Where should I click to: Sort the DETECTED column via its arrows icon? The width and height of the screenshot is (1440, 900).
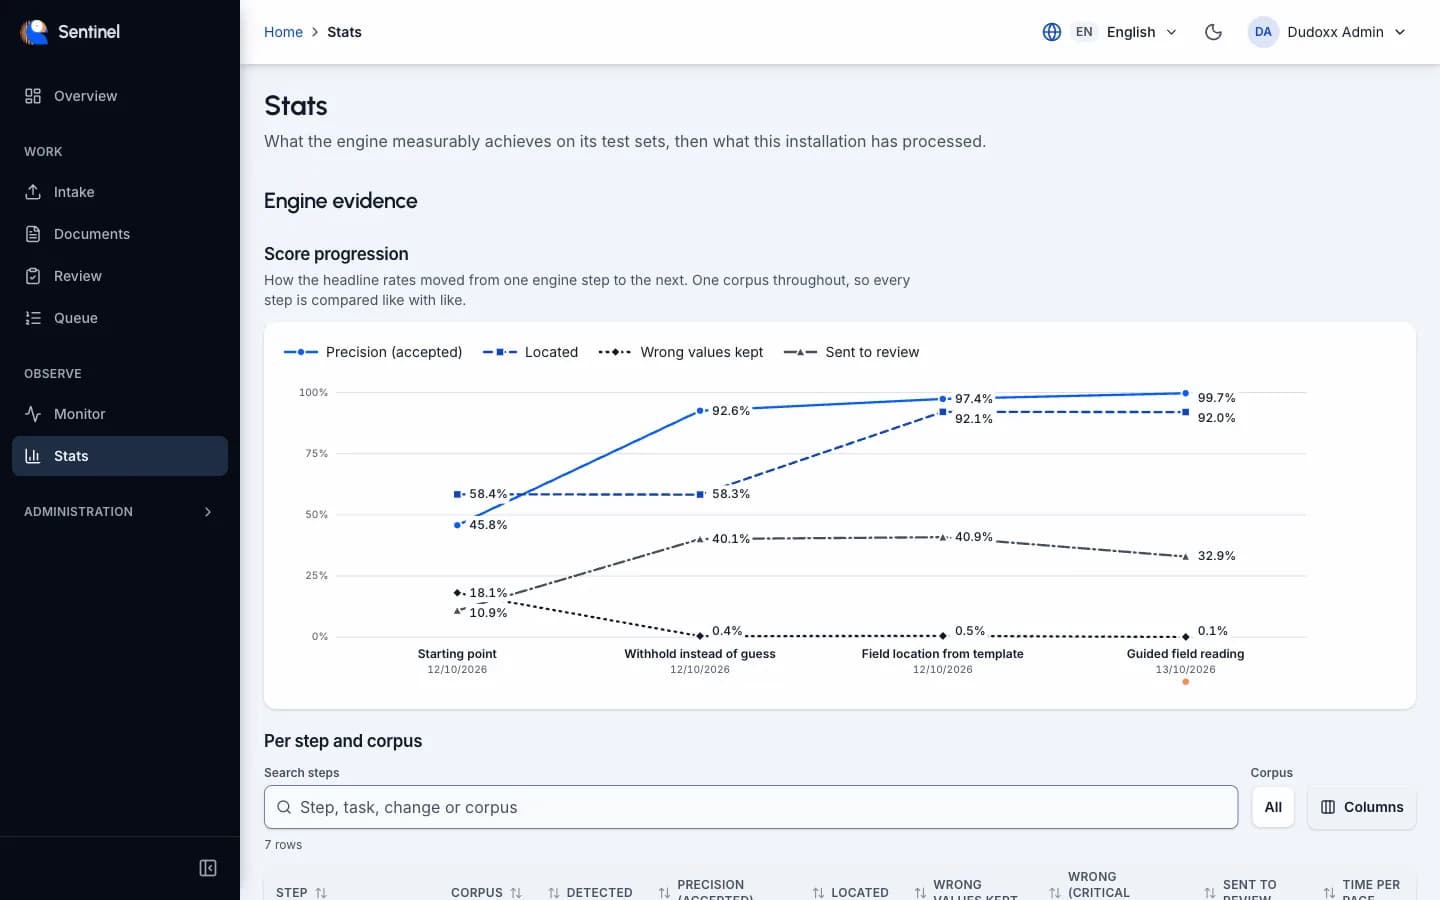click(554, 893)
